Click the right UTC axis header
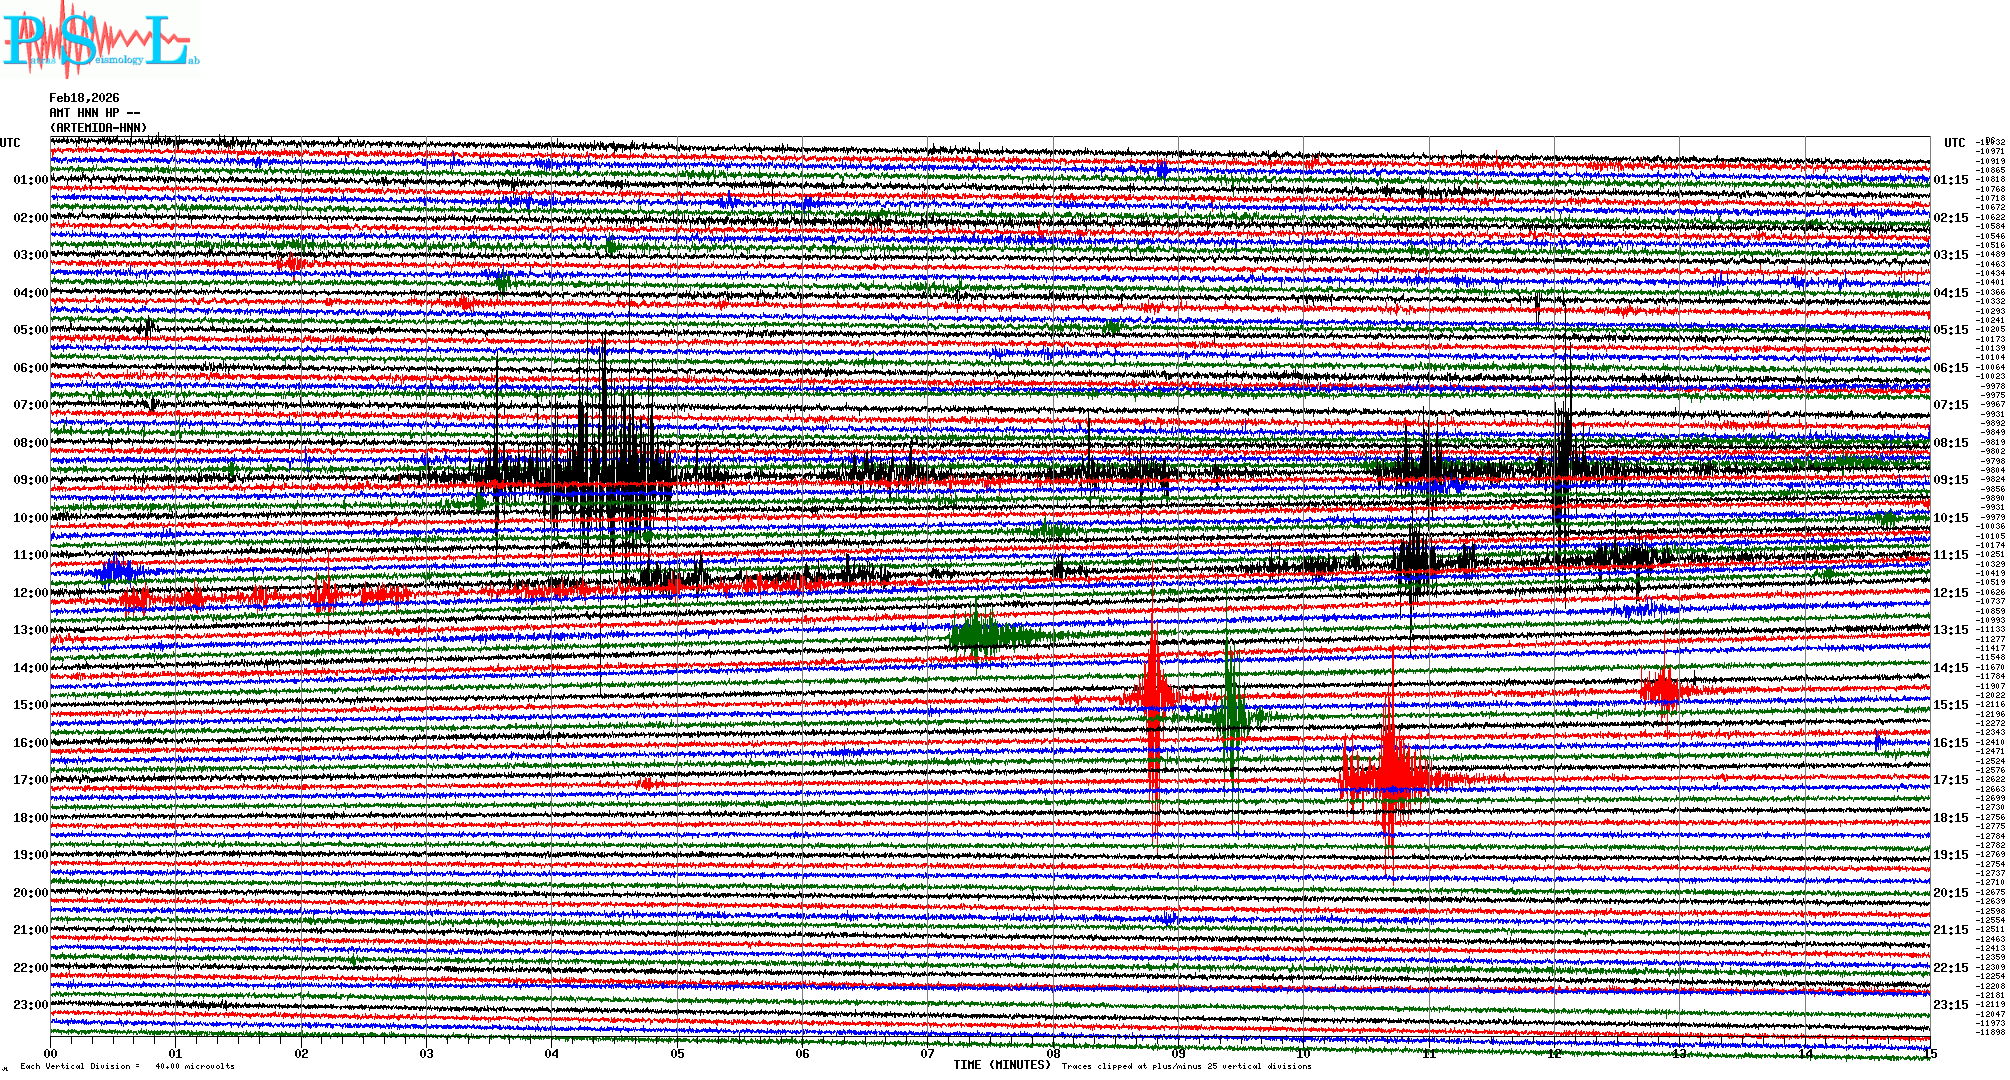 coord(1954,143)
